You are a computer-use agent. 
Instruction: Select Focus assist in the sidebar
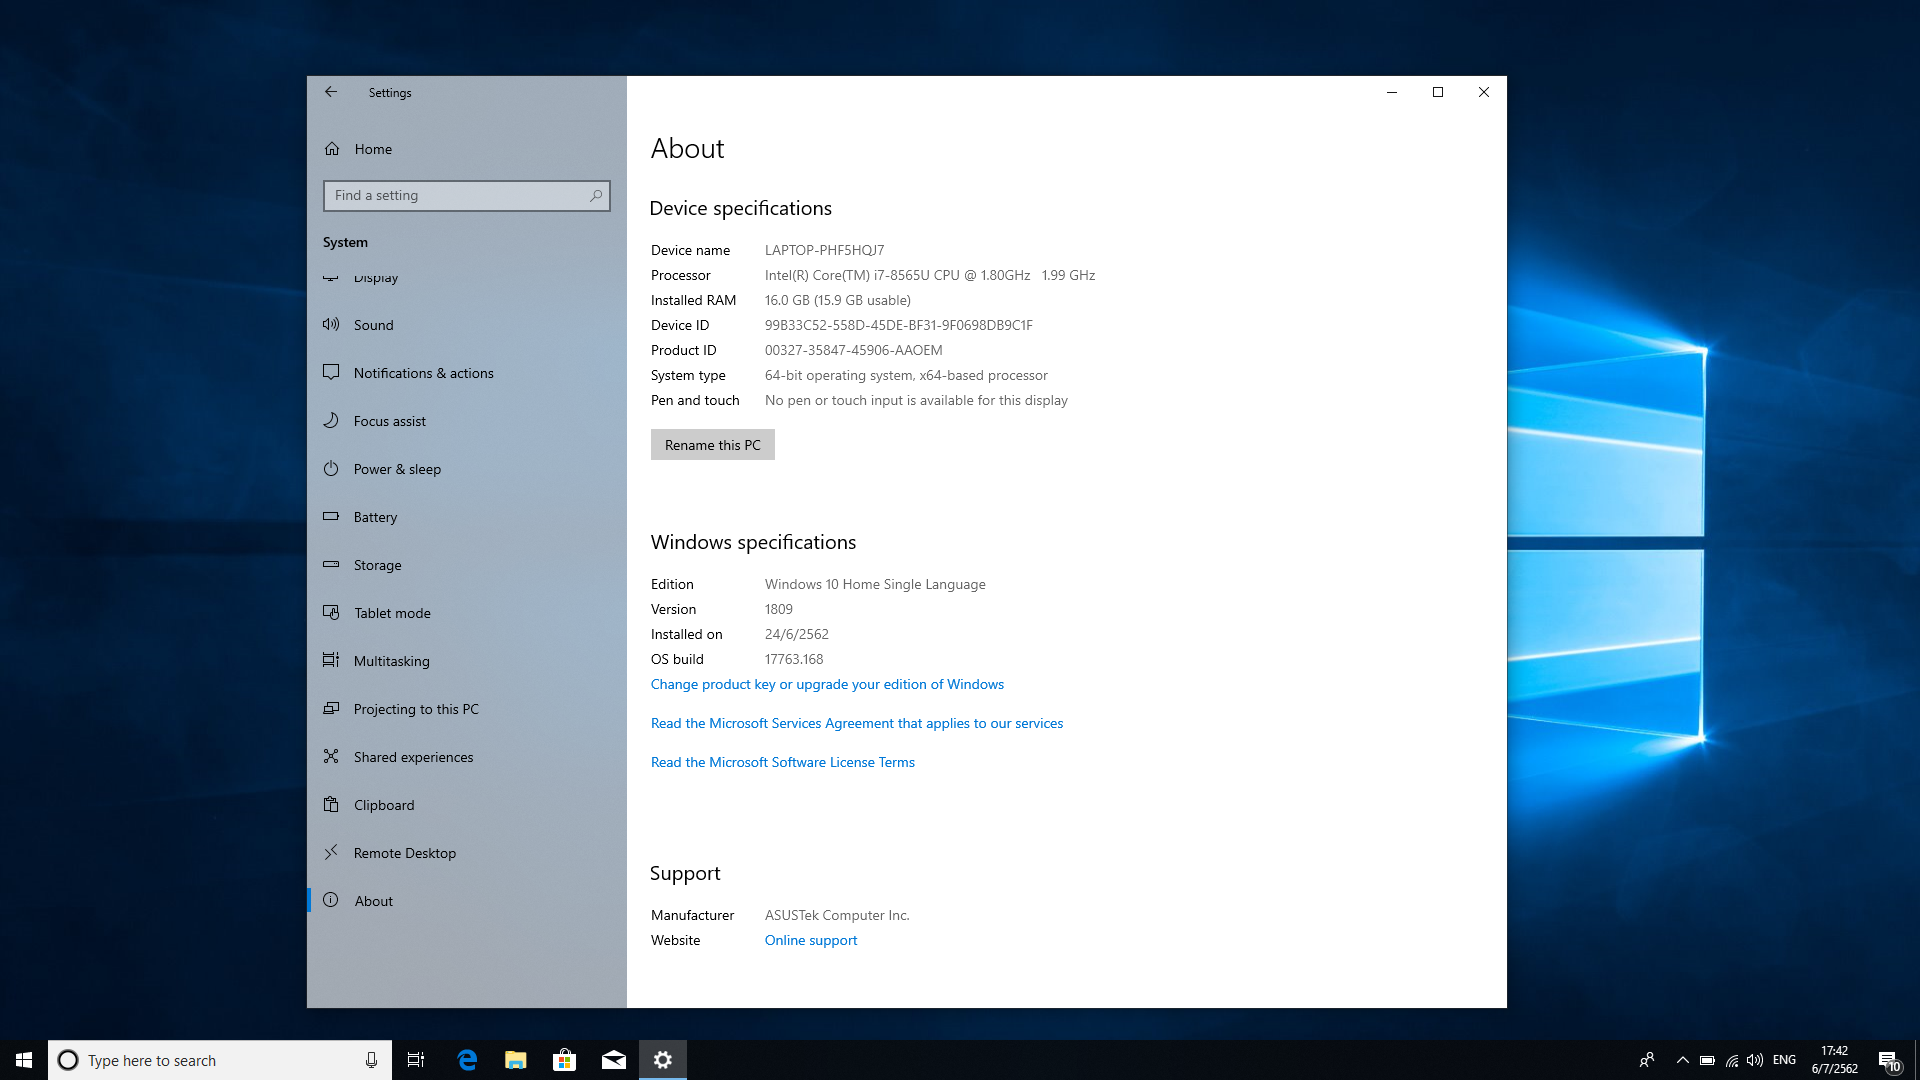[x=466, y=421]
